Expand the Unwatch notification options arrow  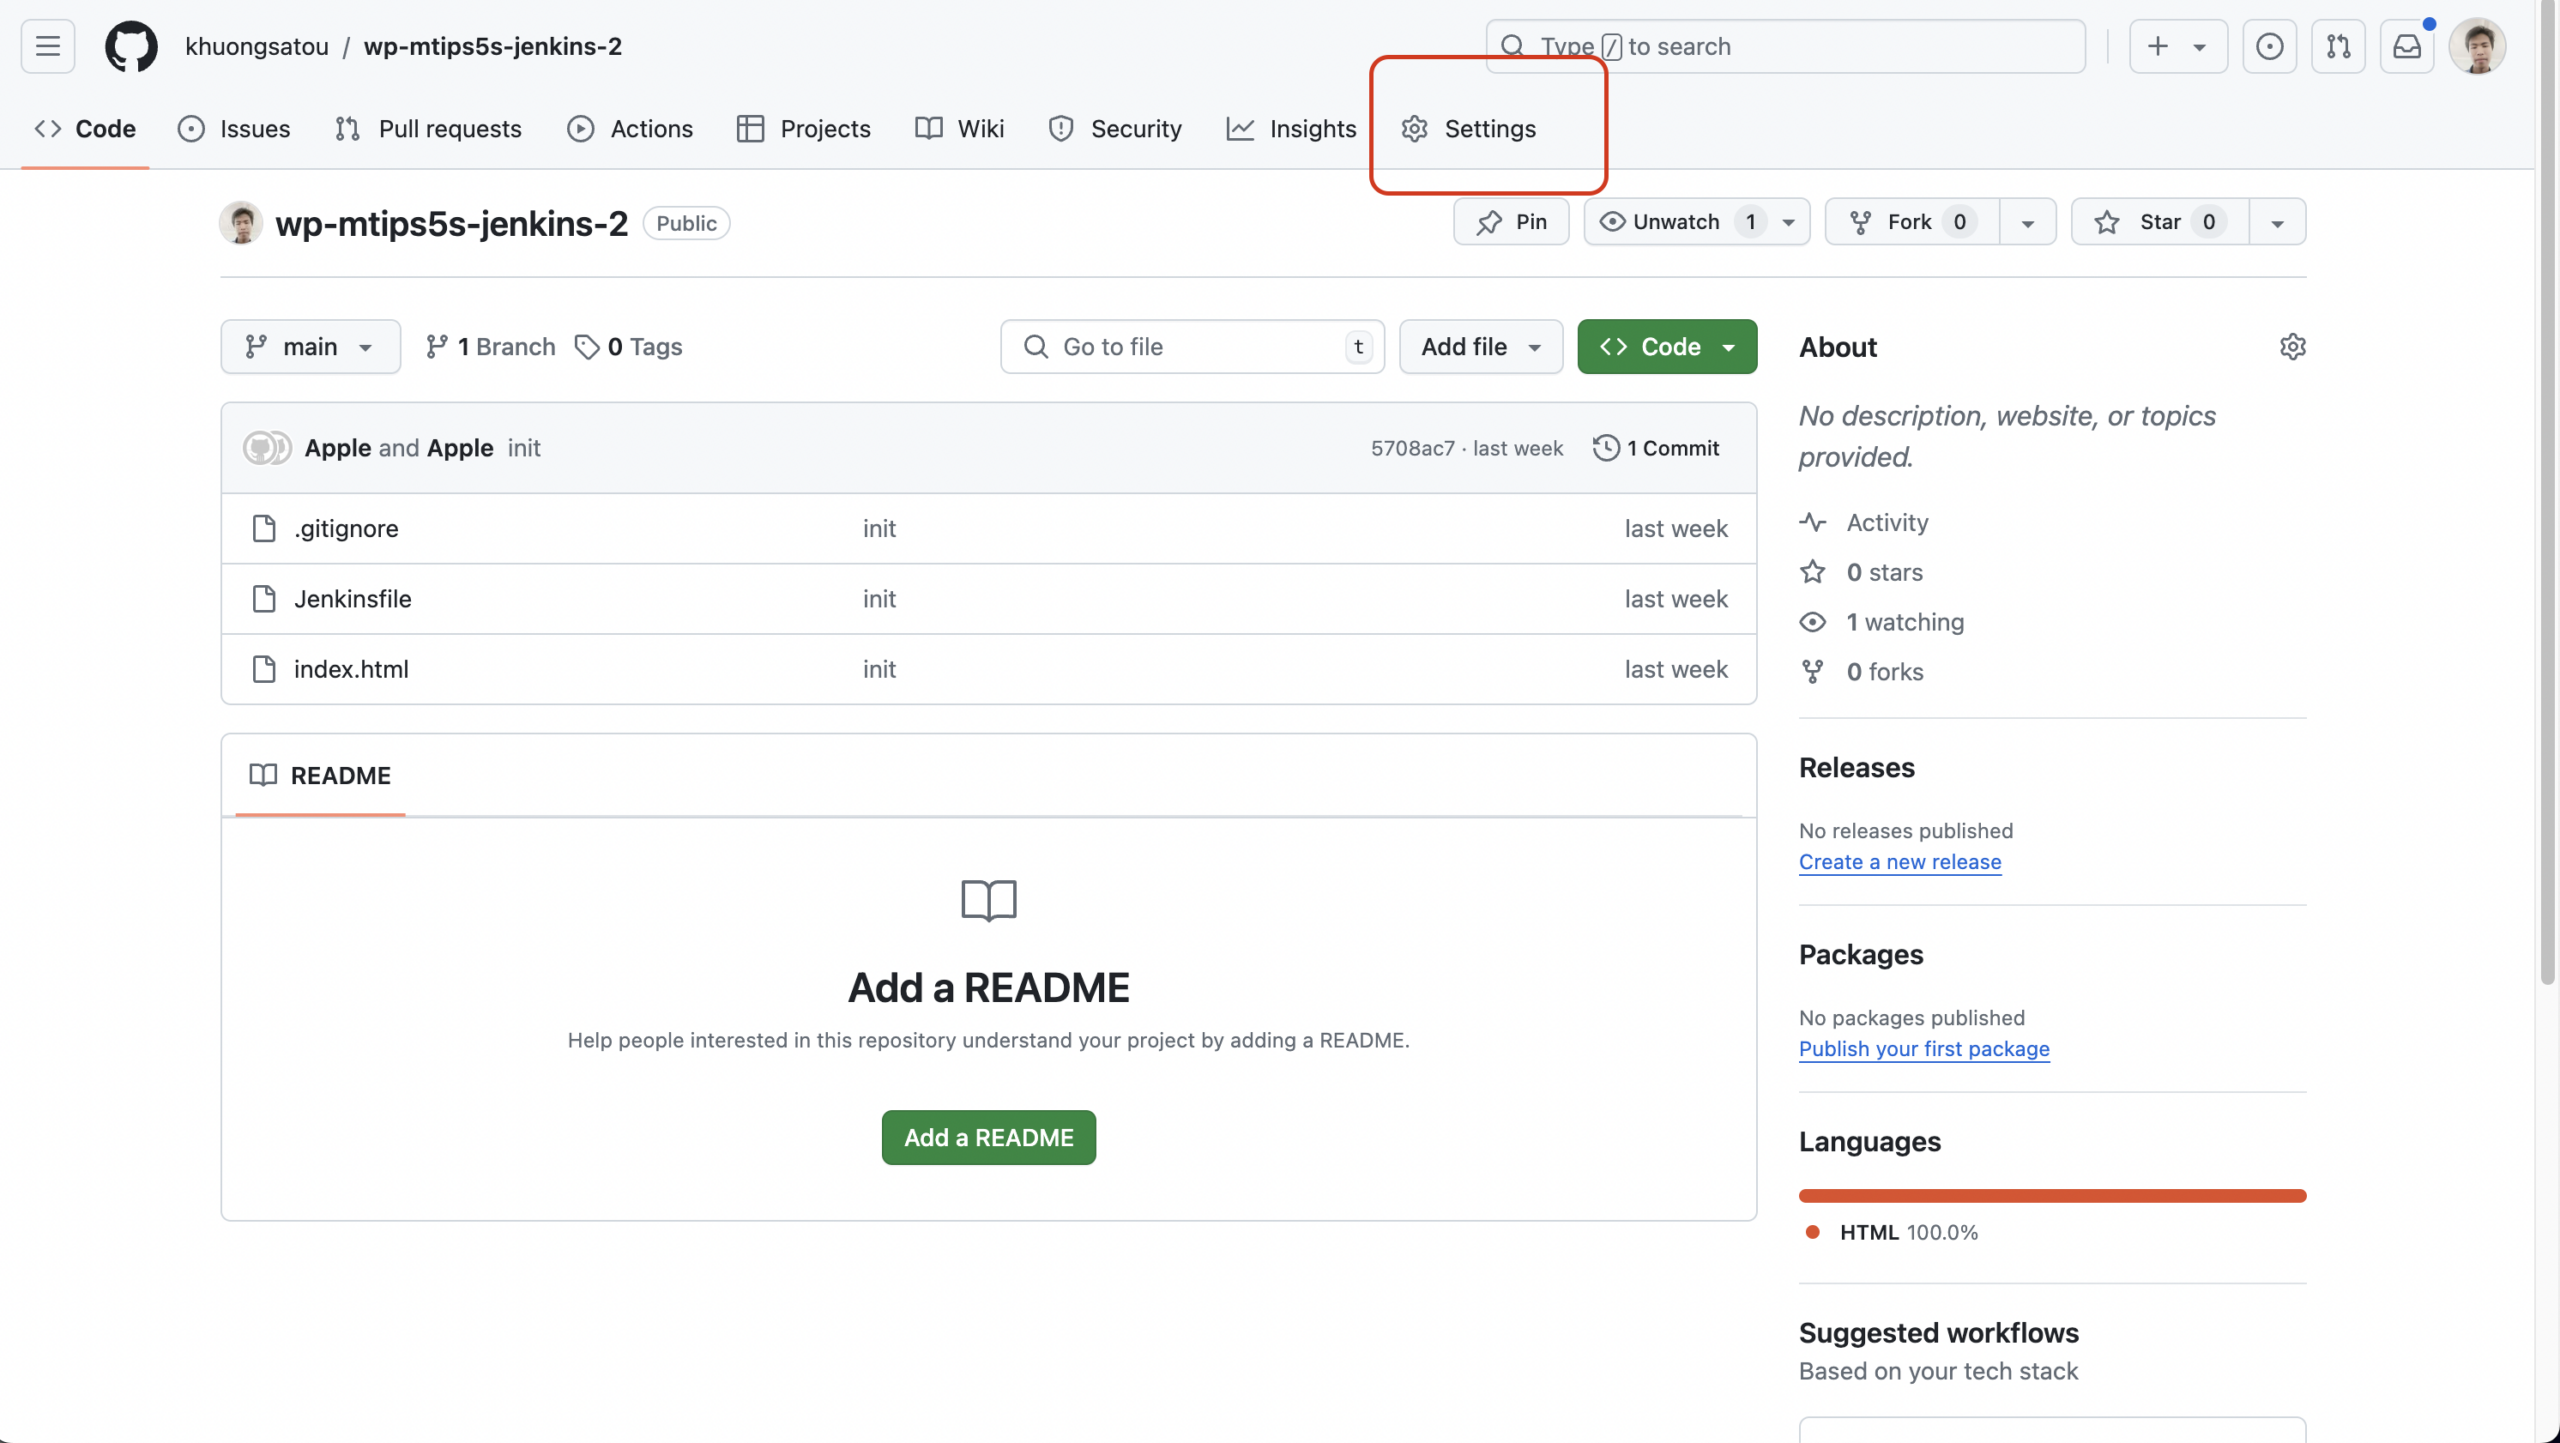coord(1789,222)
